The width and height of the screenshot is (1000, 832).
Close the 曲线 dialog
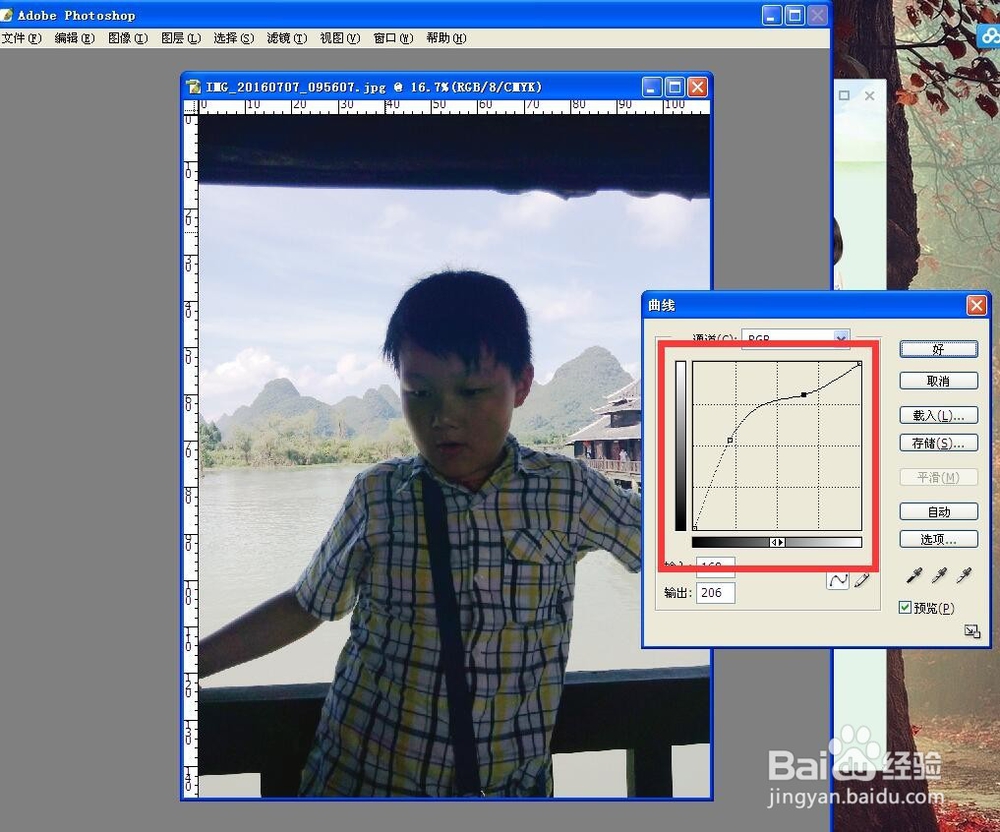tap(976, 305)
